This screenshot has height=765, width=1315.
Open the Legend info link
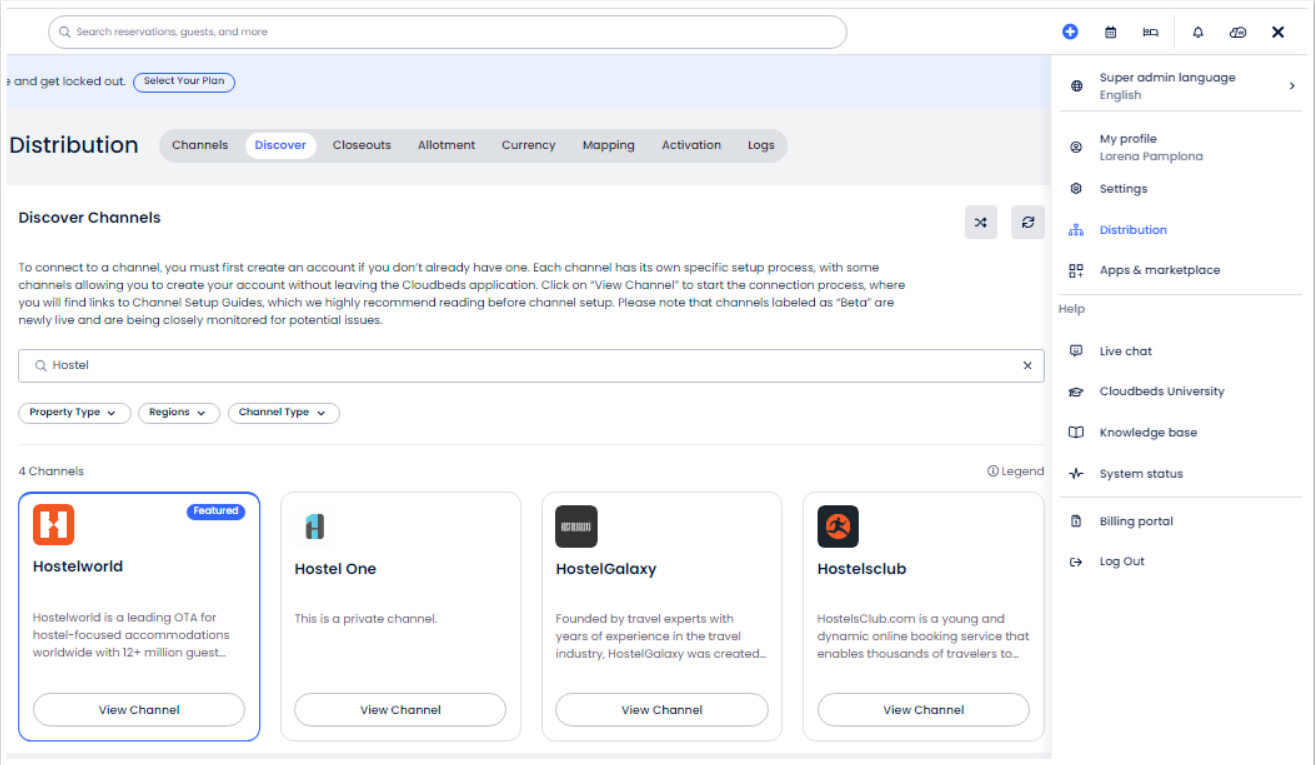[x=1015, y=471]
